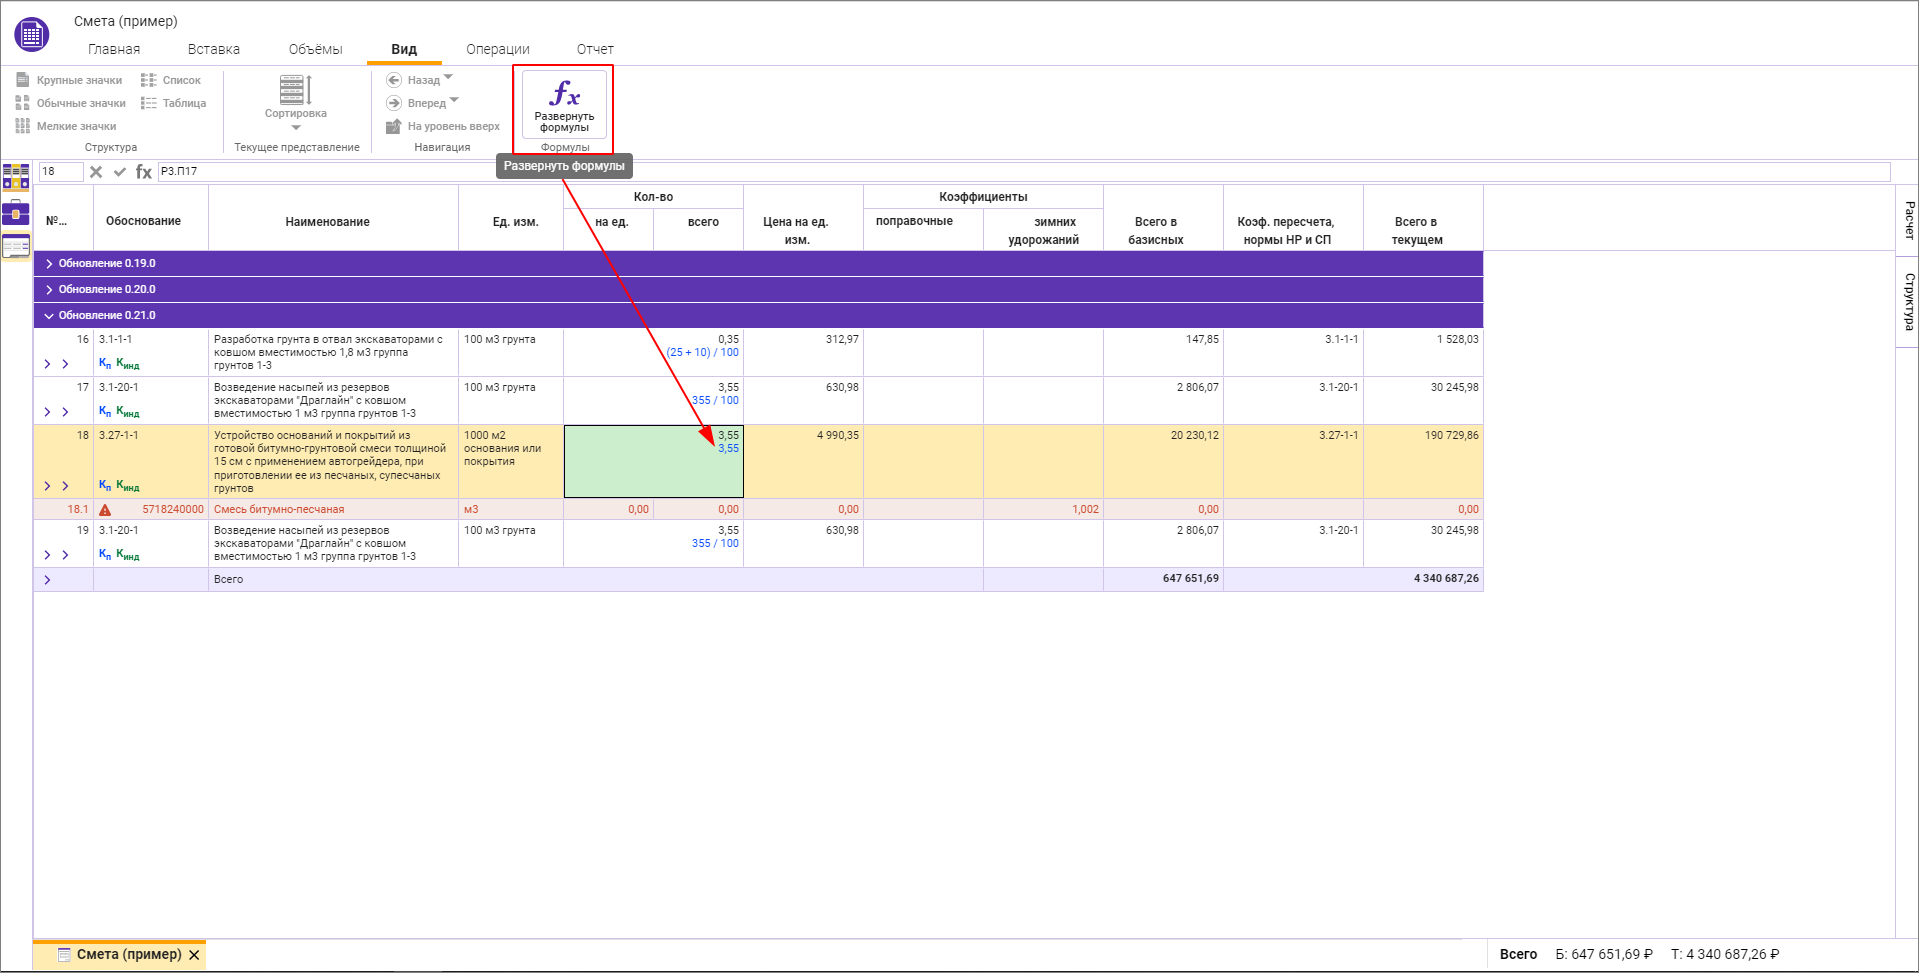Open the Отчет ribbon tab
1919x973 pixels.
pos(595,49)
